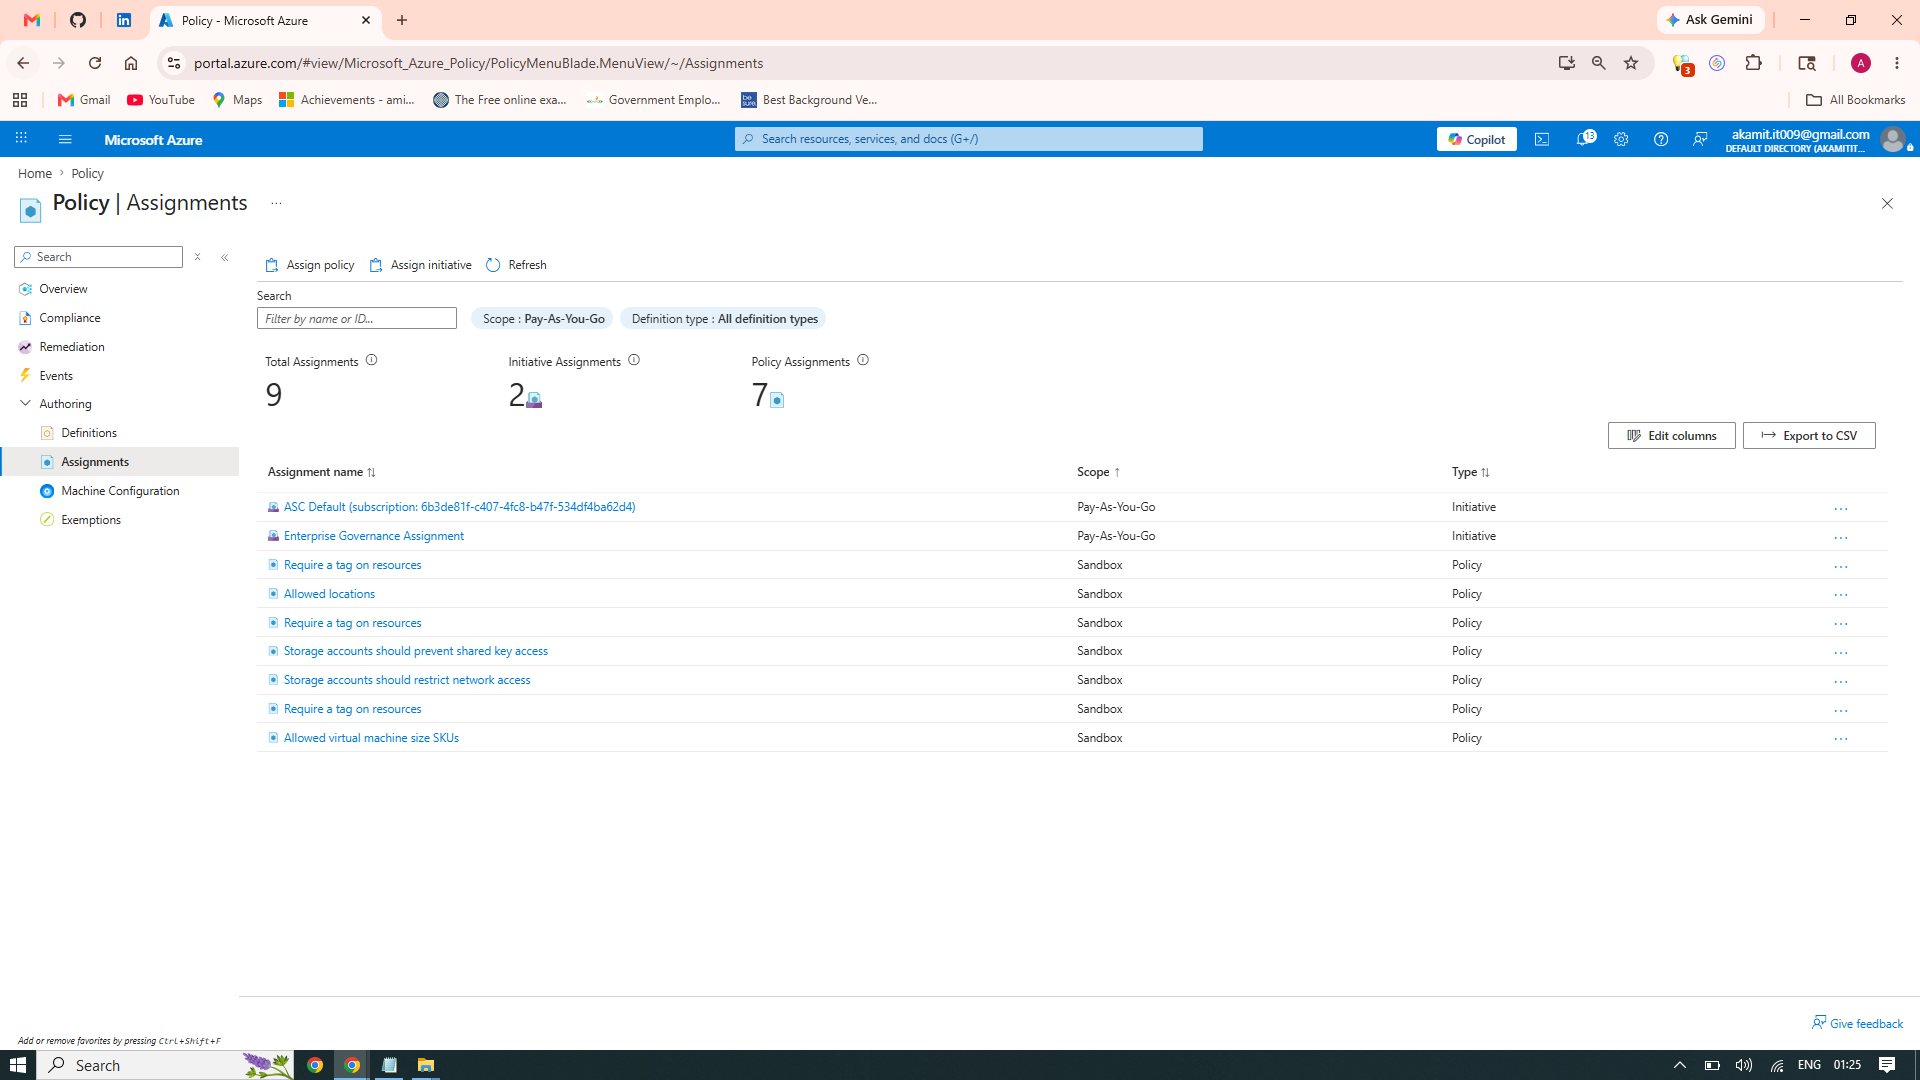Open the portal feedback icon in header
Screen dimensions: 1920x1080
coord(1700,140)
